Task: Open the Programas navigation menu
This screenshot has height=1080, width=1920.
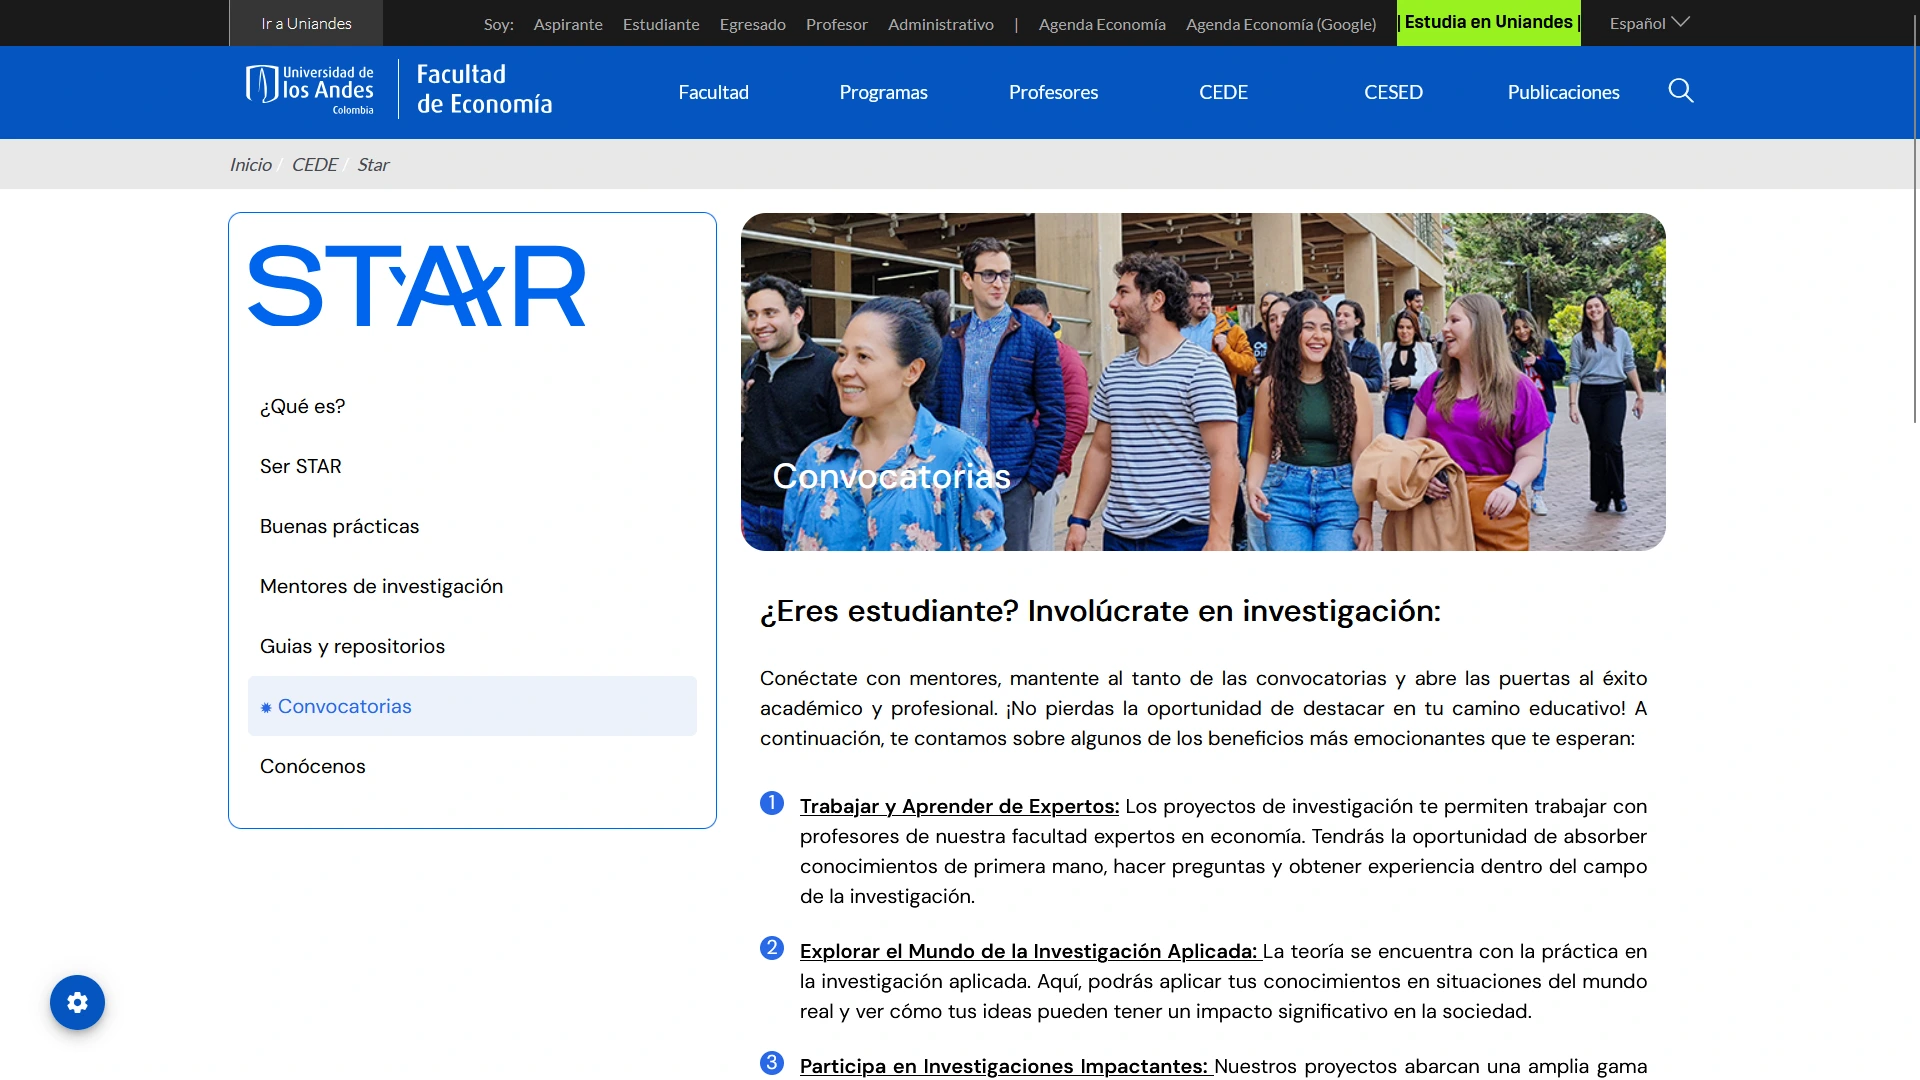Action: pos(883,92)
